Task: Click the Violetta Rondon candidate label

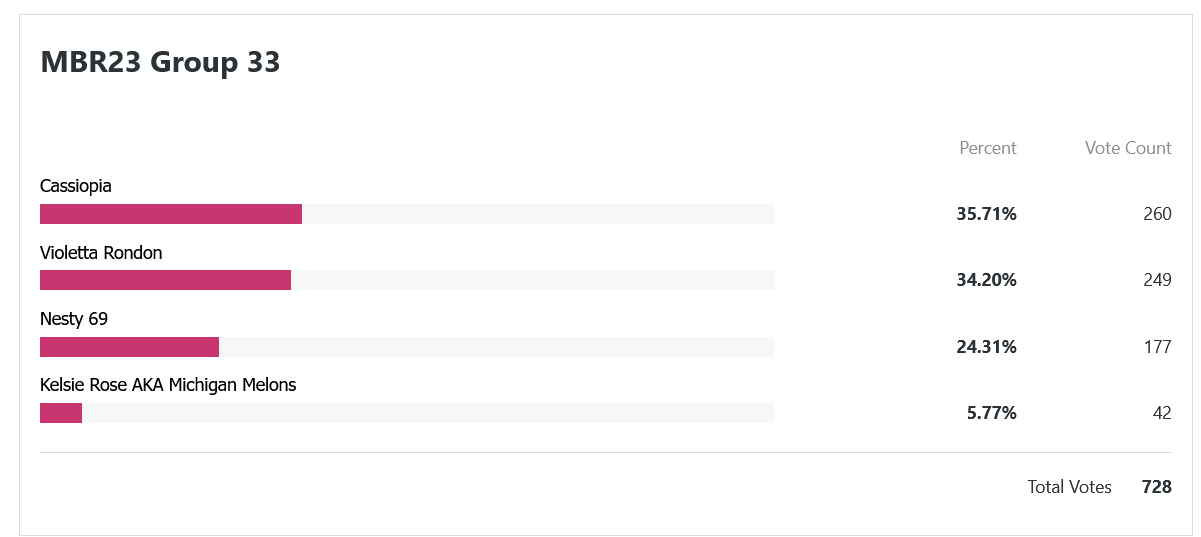Action: coord(101,253)
